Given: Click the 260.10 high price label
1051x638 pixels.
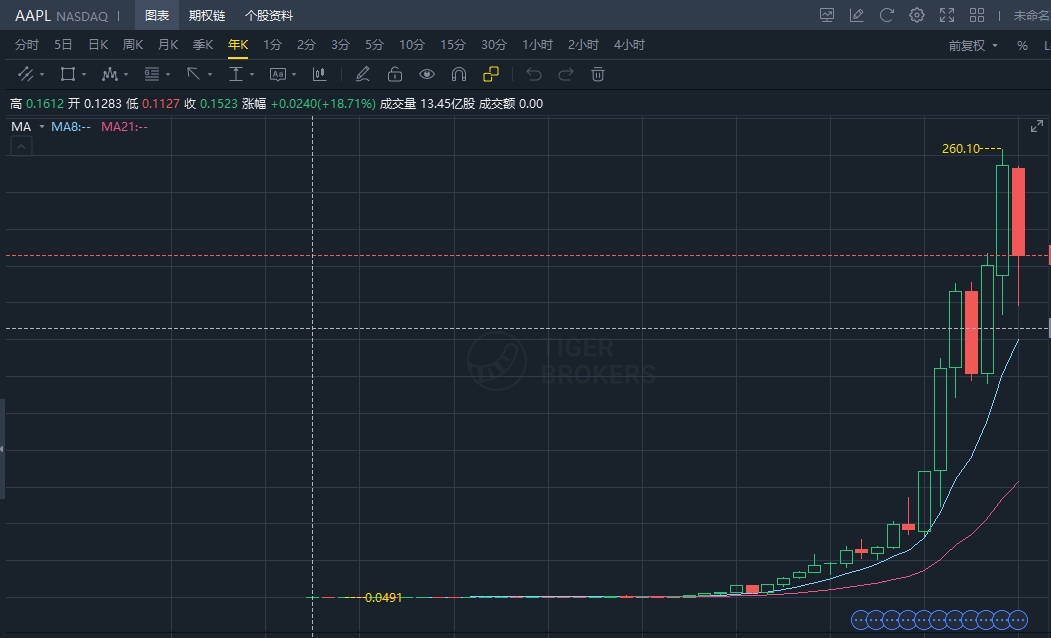Looking at the screenshot, I should (x=961, y=148).
